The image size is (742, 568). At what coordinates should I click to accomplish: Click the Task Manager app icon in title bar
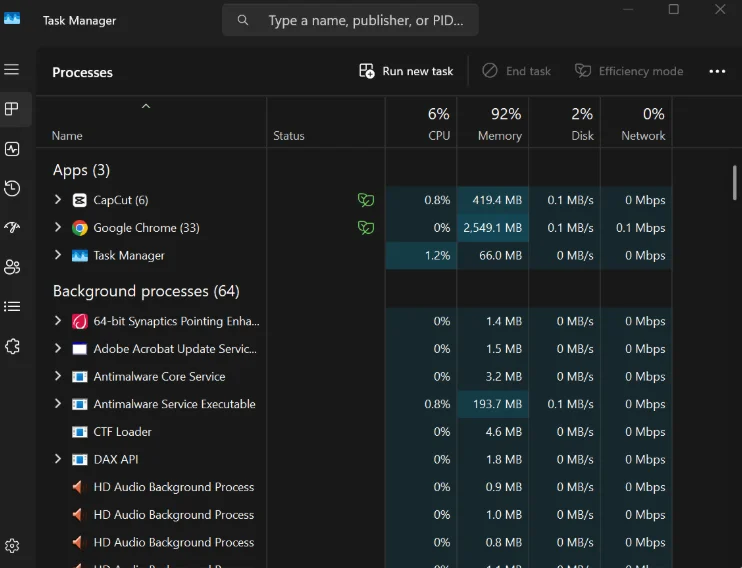tap(12, 18)
